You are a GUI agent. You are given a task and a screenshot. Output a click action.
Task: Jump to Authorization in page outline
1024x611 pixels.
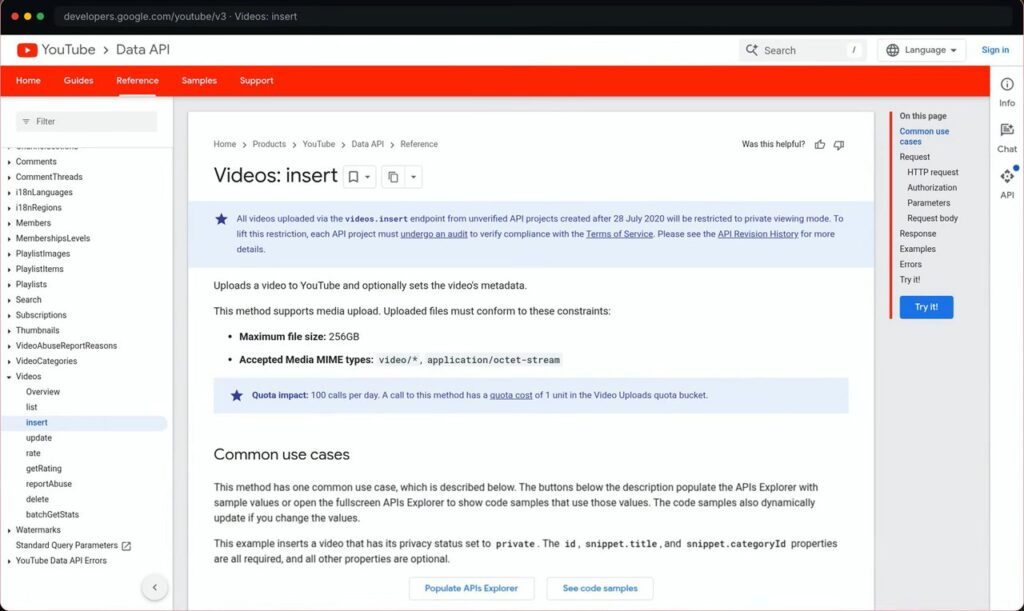pyautogui.click(x=932, y=188)
